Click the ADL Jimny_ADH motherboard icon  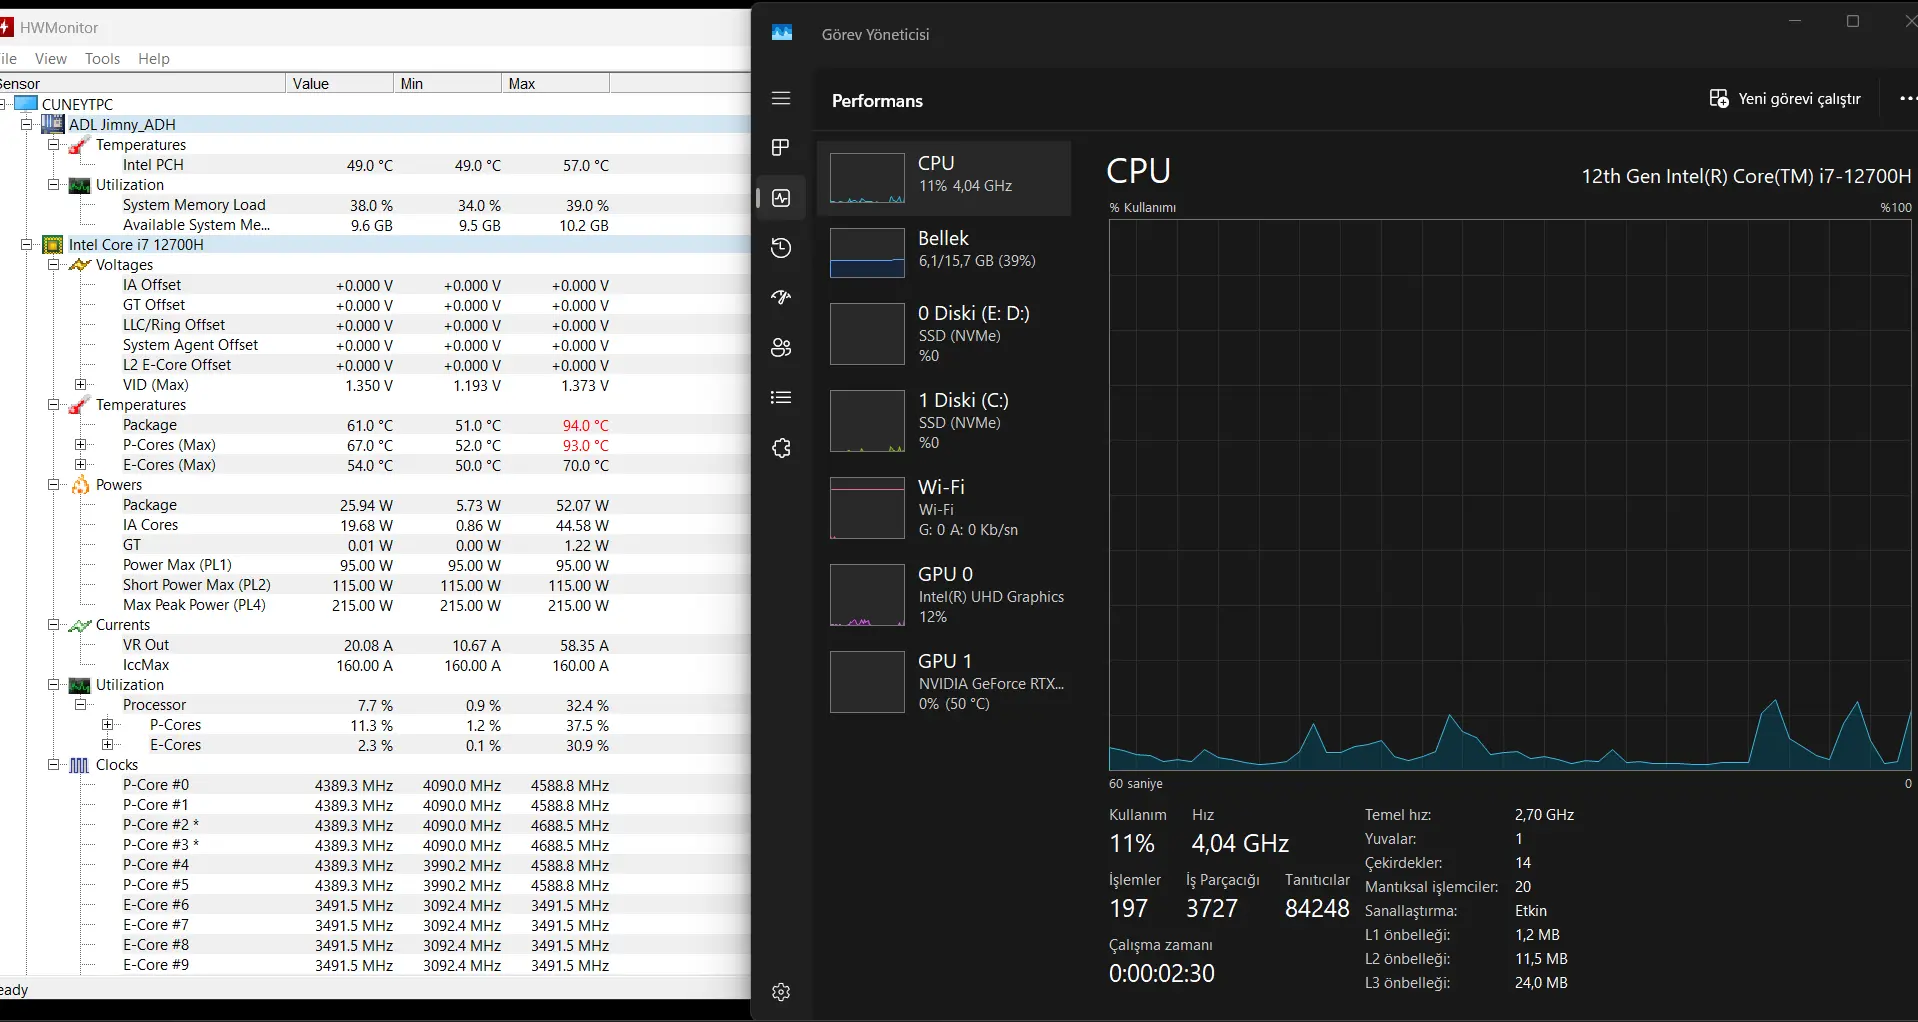53,125
